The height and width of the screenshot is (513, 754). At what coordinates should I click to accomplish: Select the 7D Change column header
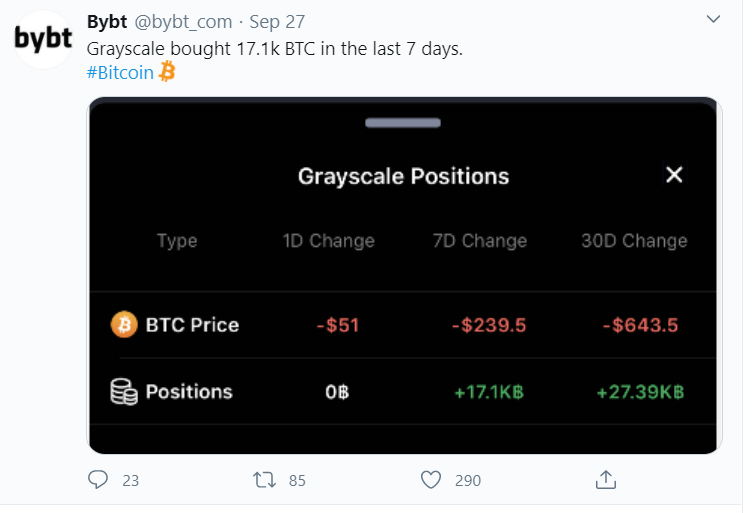coord(480,241)
